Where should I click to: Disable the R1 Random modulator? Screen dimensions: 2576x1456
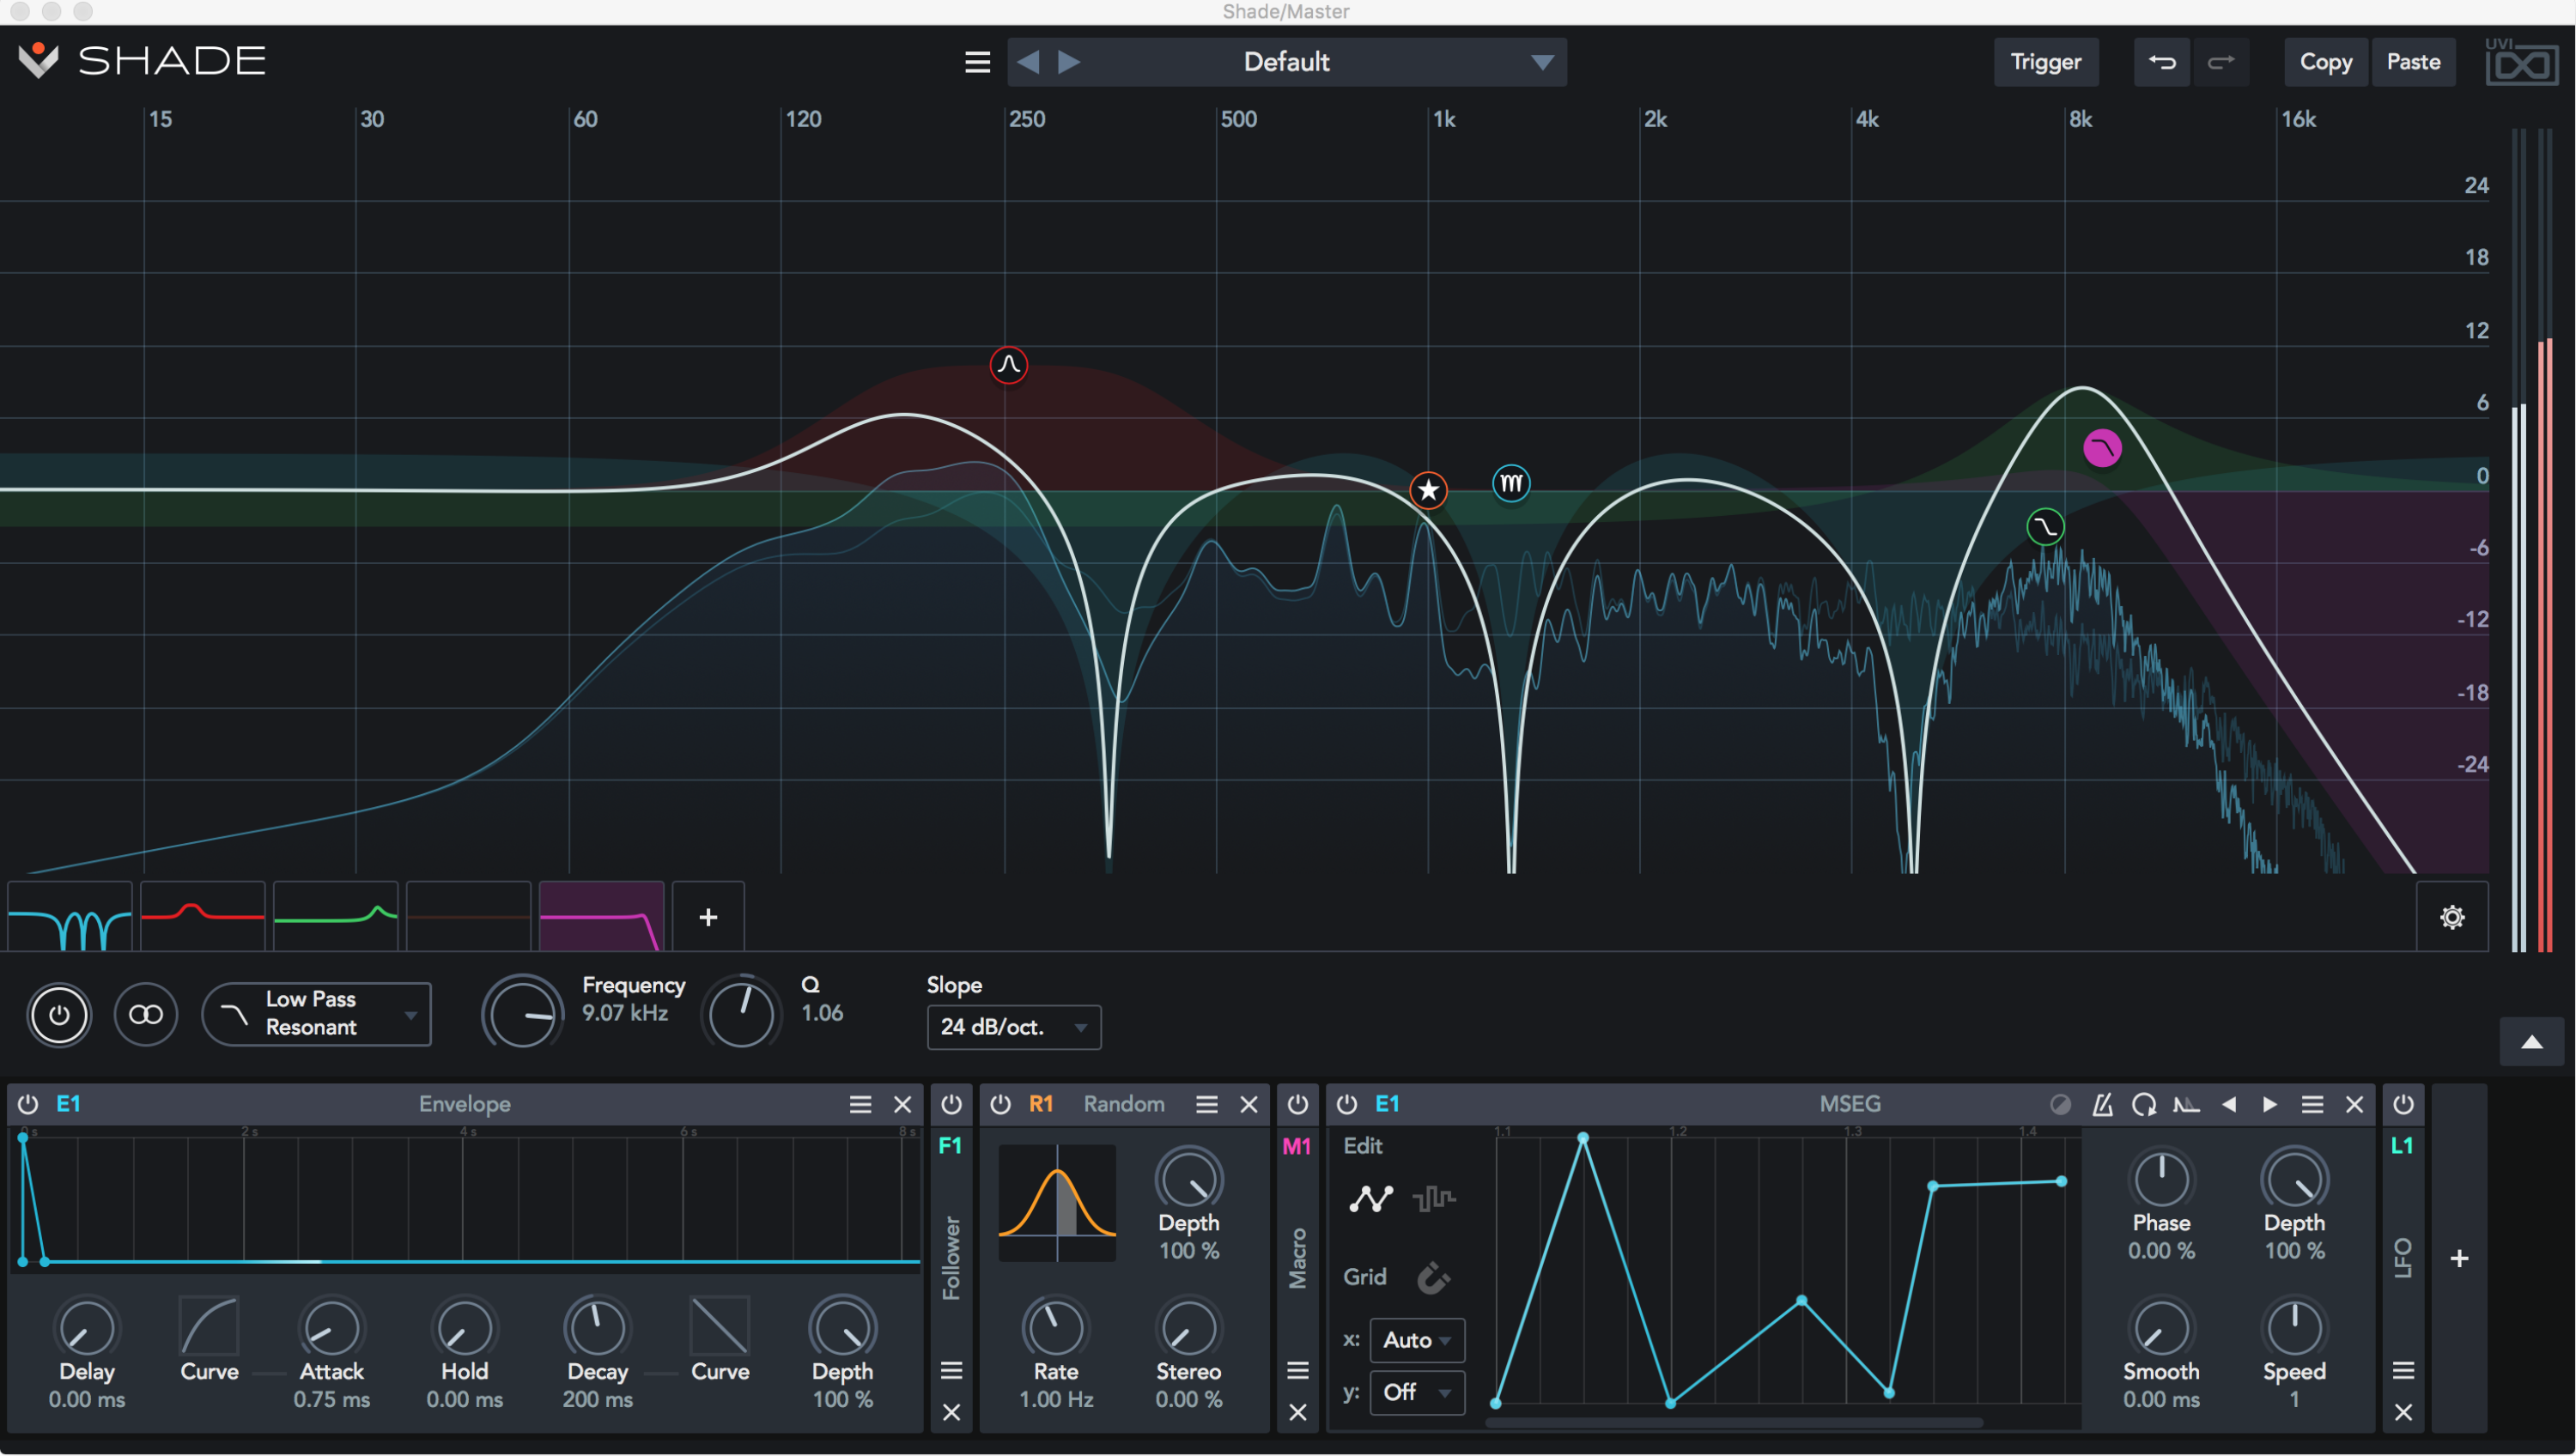pos(1000,1104)
